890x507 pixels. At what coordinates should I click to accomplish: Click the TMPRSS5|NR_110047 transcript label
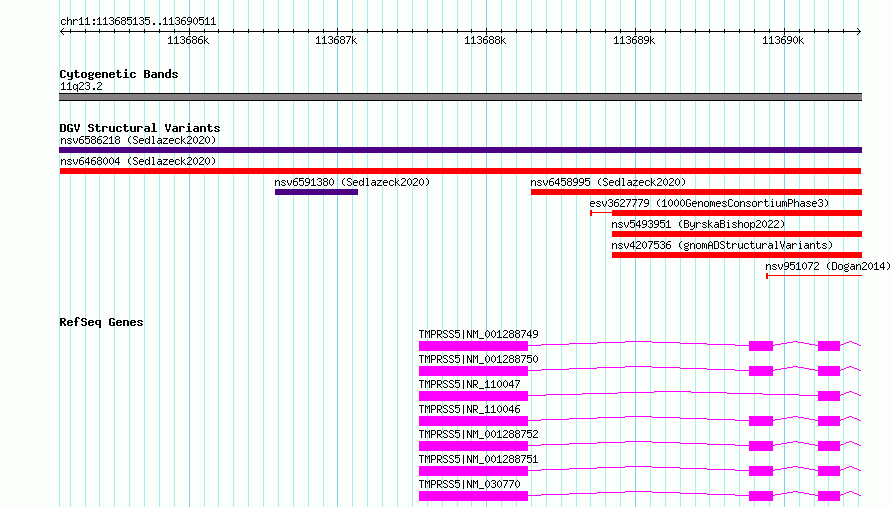click(x=469, y=384)
